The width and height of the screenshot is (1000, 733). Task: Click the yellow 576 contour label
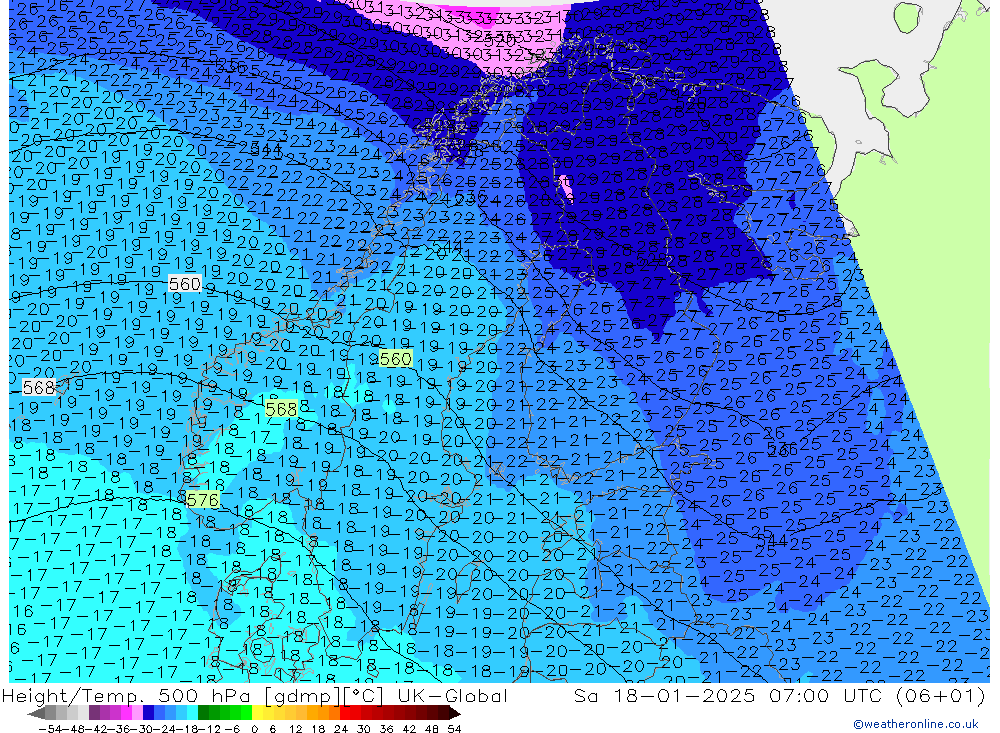pos(203,500)
